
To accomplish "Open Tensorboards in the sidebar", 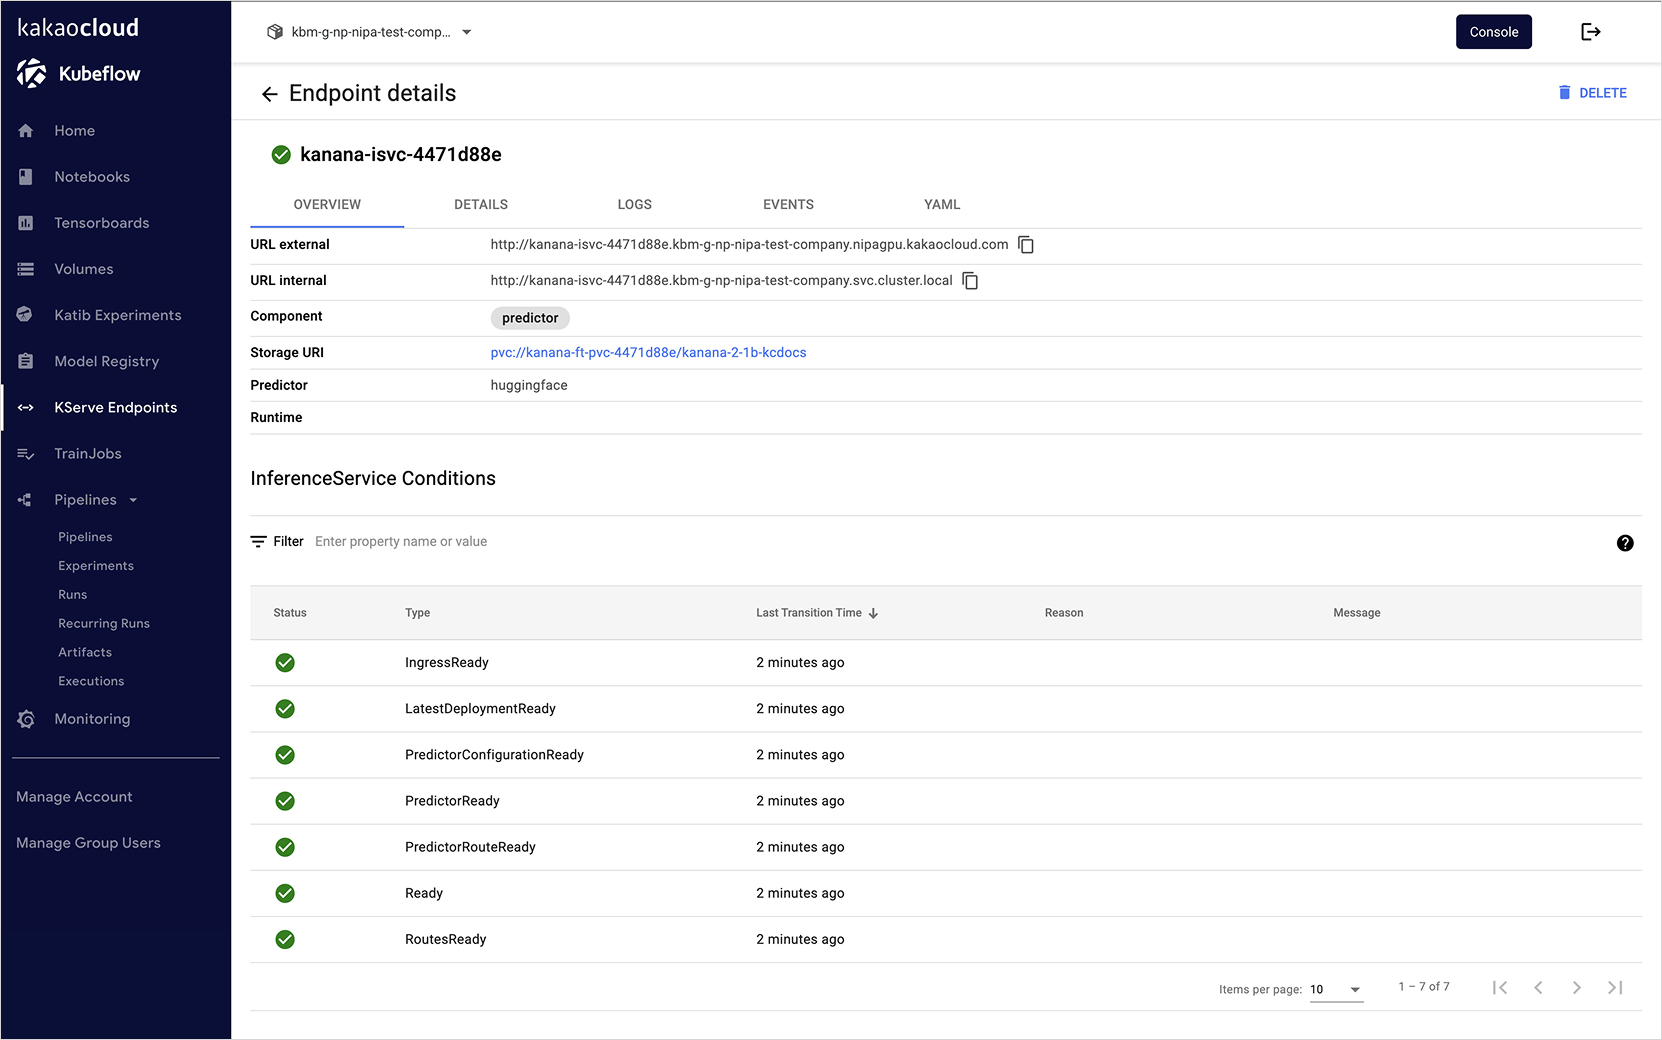I will point(102,223).
